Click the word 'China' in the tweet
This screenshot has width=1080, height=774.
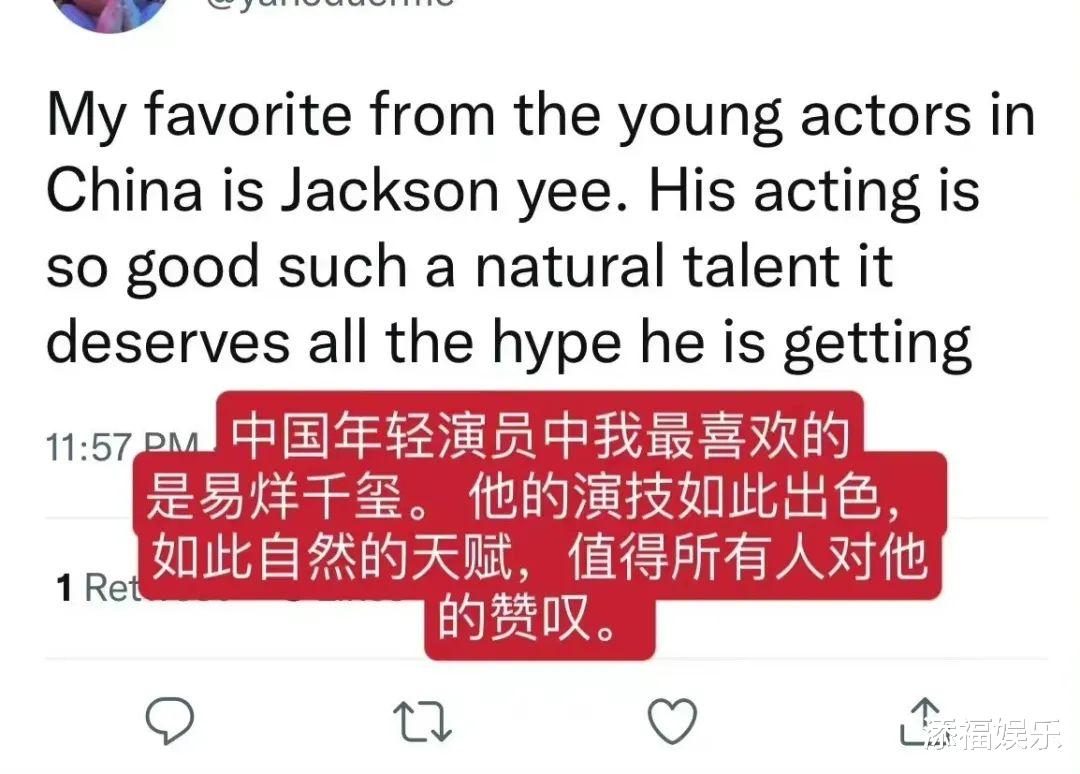(x=124, y=191)
